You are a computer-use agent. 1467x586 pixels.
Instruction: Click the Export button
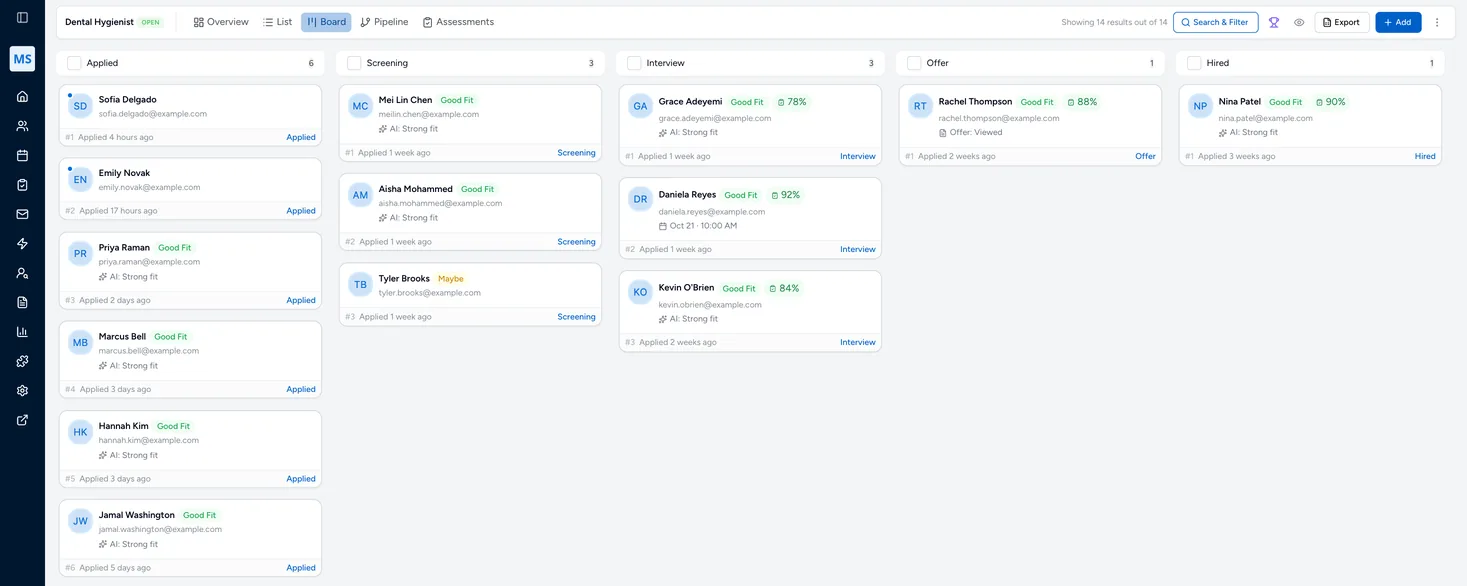tap(1341, 22)
